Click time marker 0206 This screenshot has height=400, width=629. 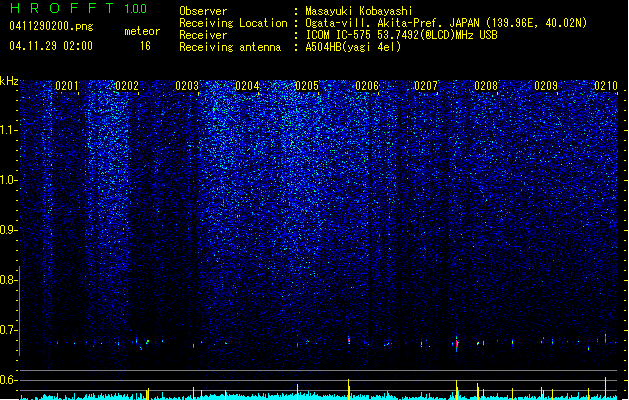coord(367,86)
